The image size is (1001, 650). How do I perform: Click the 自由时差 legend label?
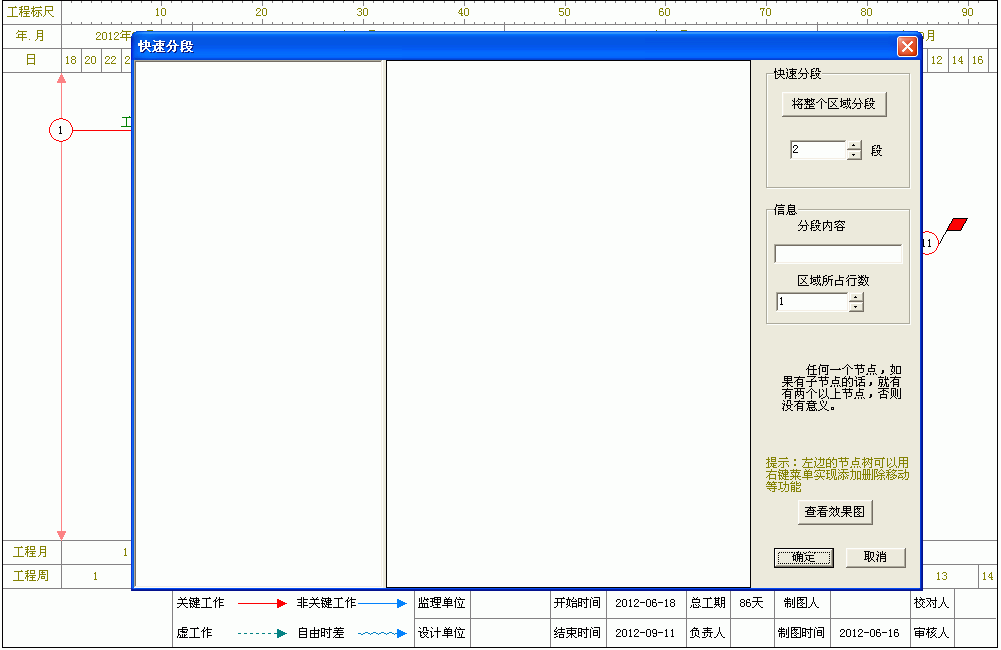coord(320,633)
